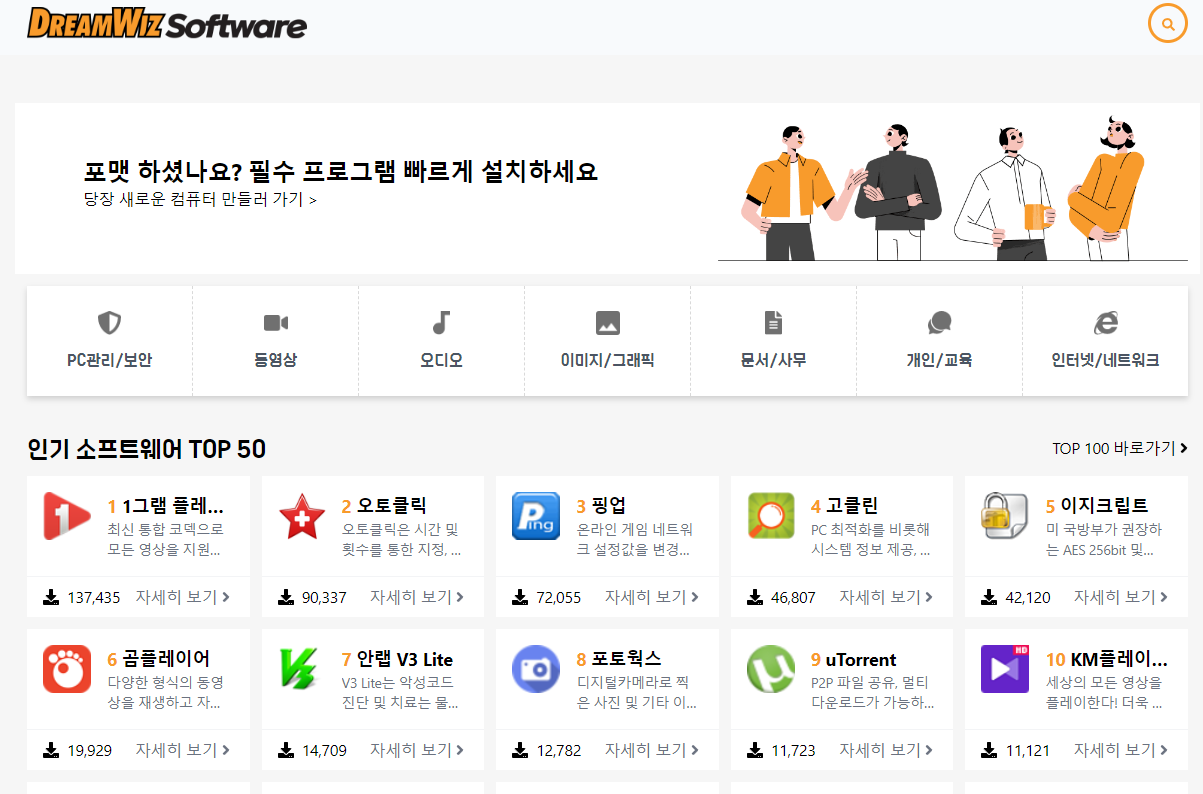The image size is (1203, 794).
Task: Click the 인기 소프트웨어 TOP 50 heading
Action: click(146, 449)
